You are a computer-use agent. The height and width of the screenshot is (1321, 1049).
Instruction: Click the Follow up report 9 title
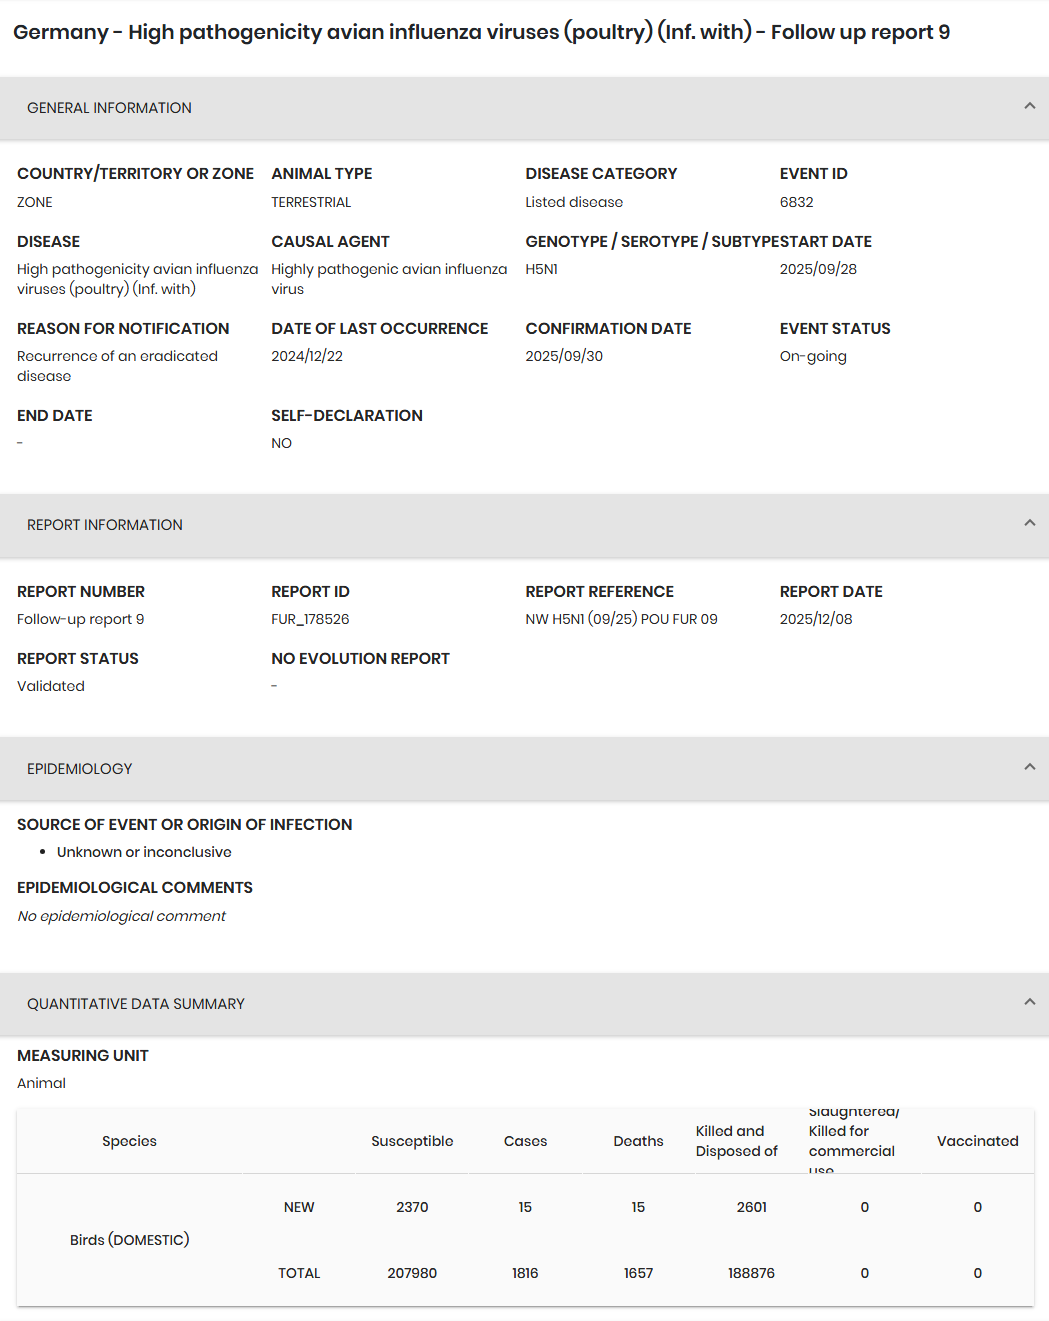[x=860, y=32]
